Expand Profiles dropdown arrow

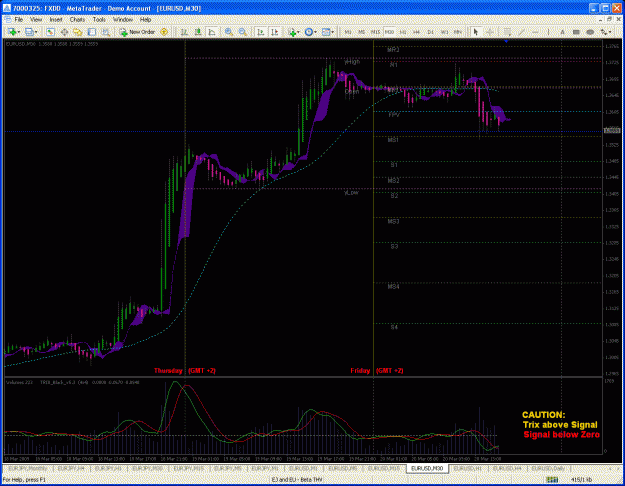click(x=36, y=32)
